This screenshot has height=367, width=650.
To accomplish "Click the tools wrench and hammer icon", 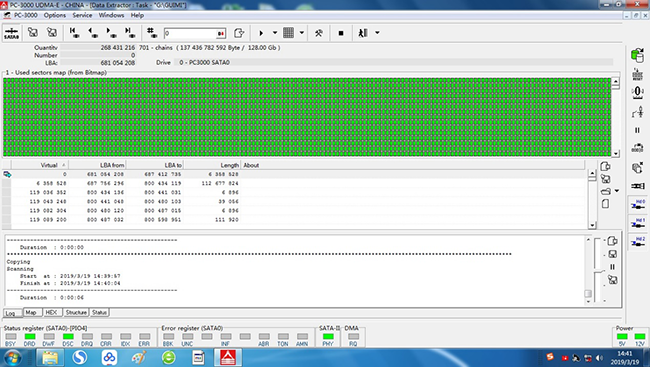I will click(318, 33).
